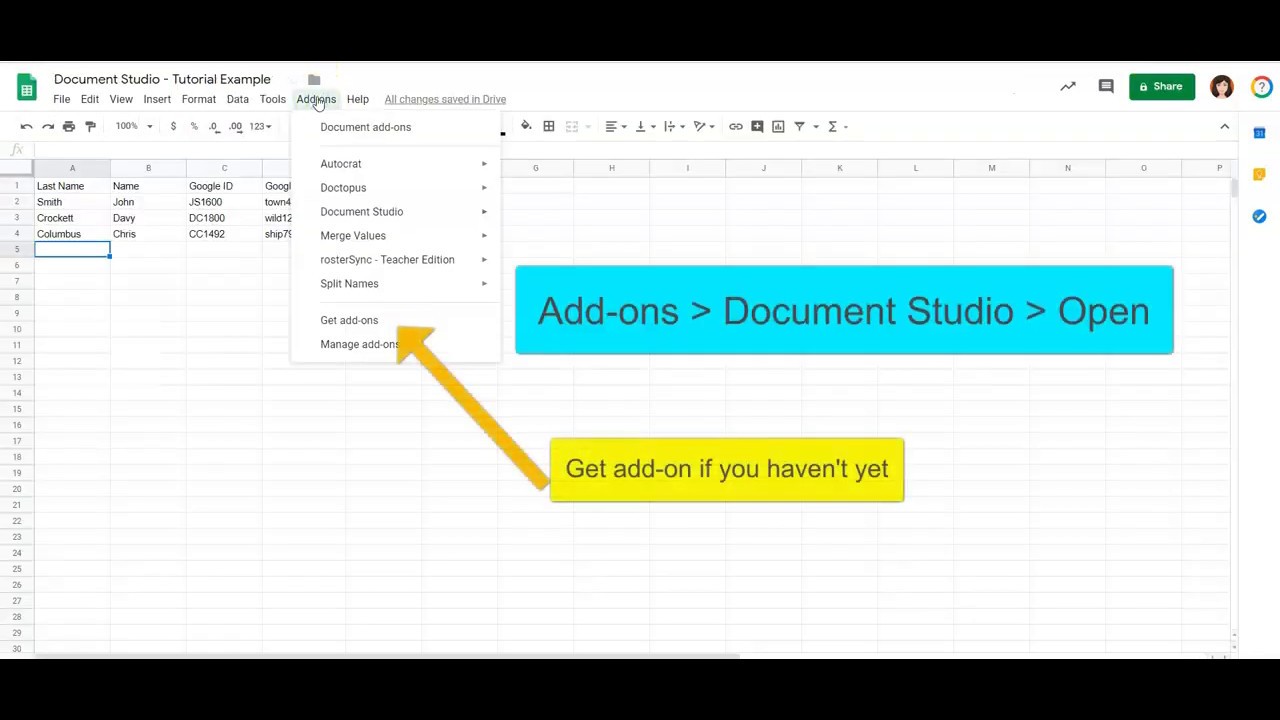Print the spreadsheet
The height and width of the screenshot is (720, 1280).
pyautogui.click(x=69, y=126)
